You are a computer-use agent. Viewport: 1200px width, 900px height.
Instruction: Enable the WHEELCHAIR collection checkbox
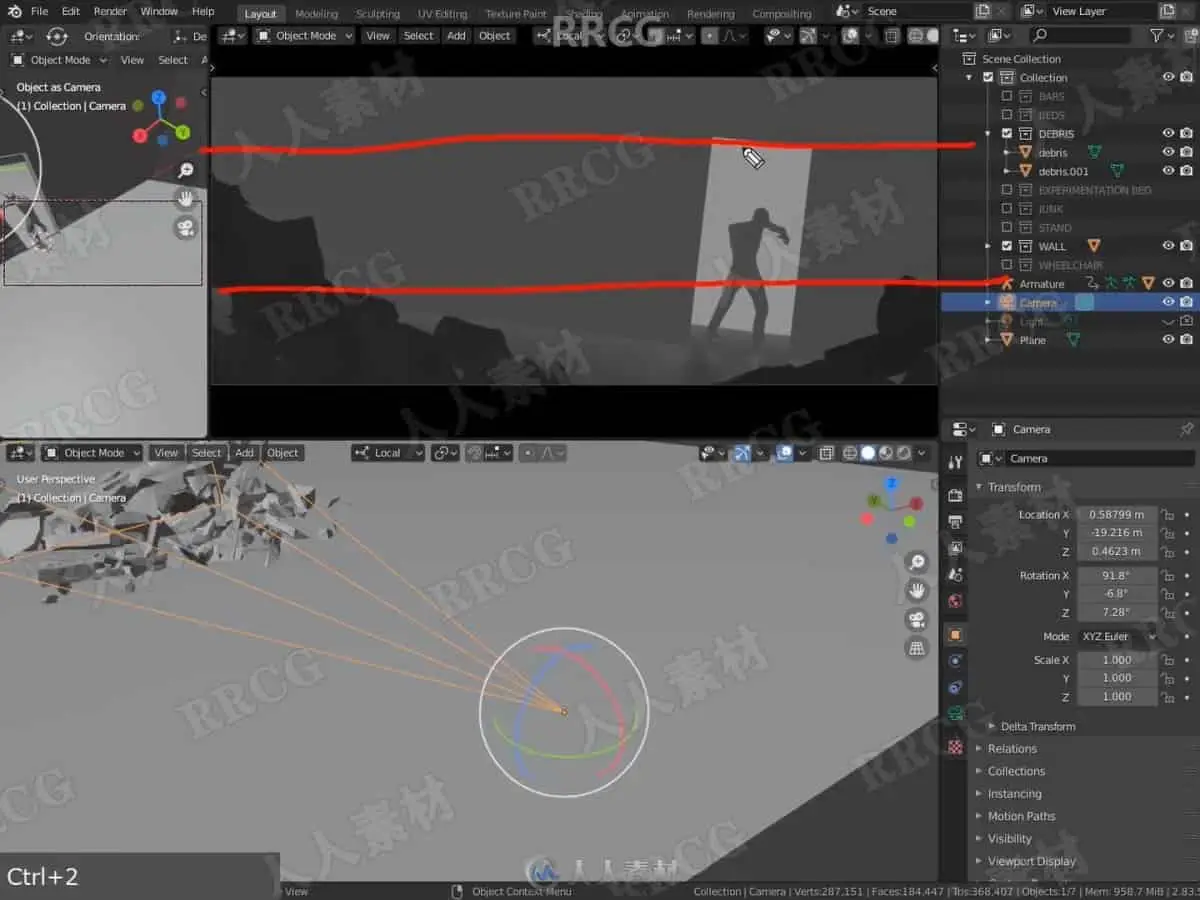click(1007, 265)
